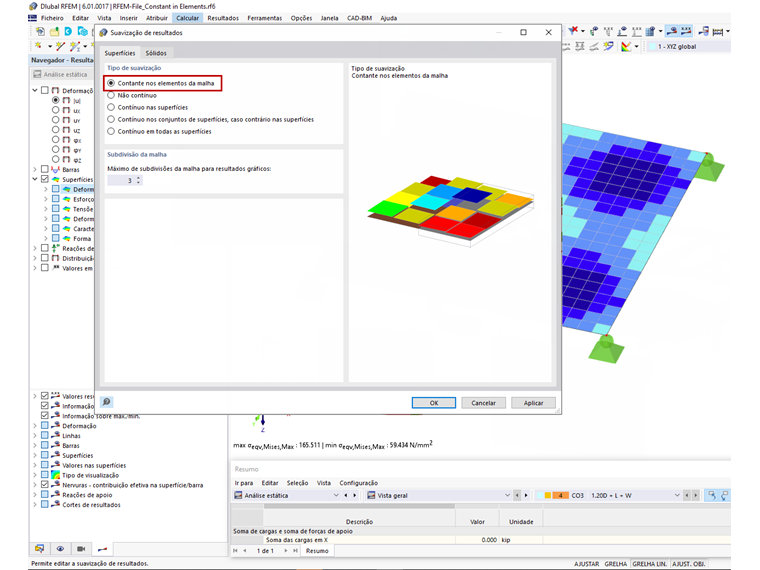Toggle the Superfícies checkbox in navigator tree
Screen dimensions: 760x570
[45, 179]
